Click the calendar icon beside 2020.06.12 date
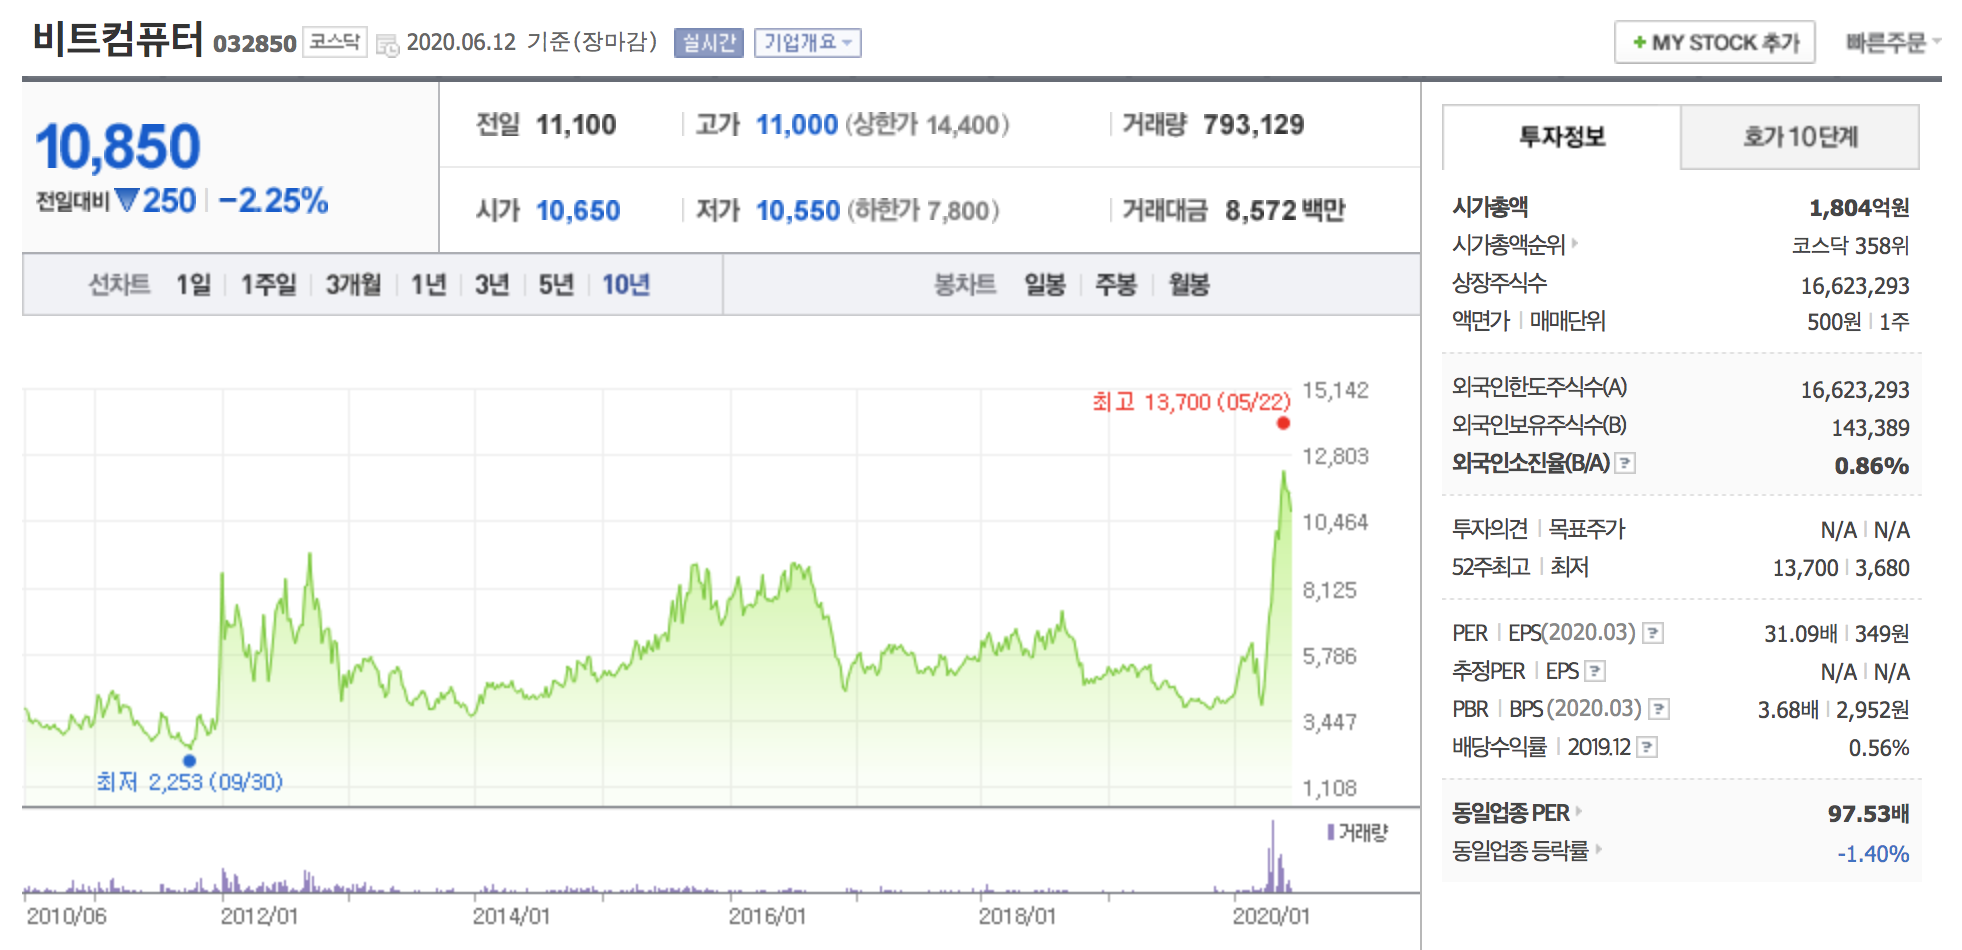The image size is (1962, 950). 387,45
